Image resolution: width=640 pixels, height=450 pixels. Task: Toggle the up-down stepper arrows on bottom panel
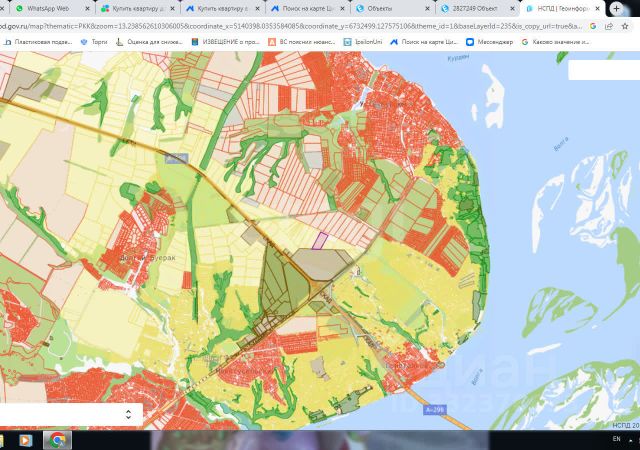tap(128, 414)
